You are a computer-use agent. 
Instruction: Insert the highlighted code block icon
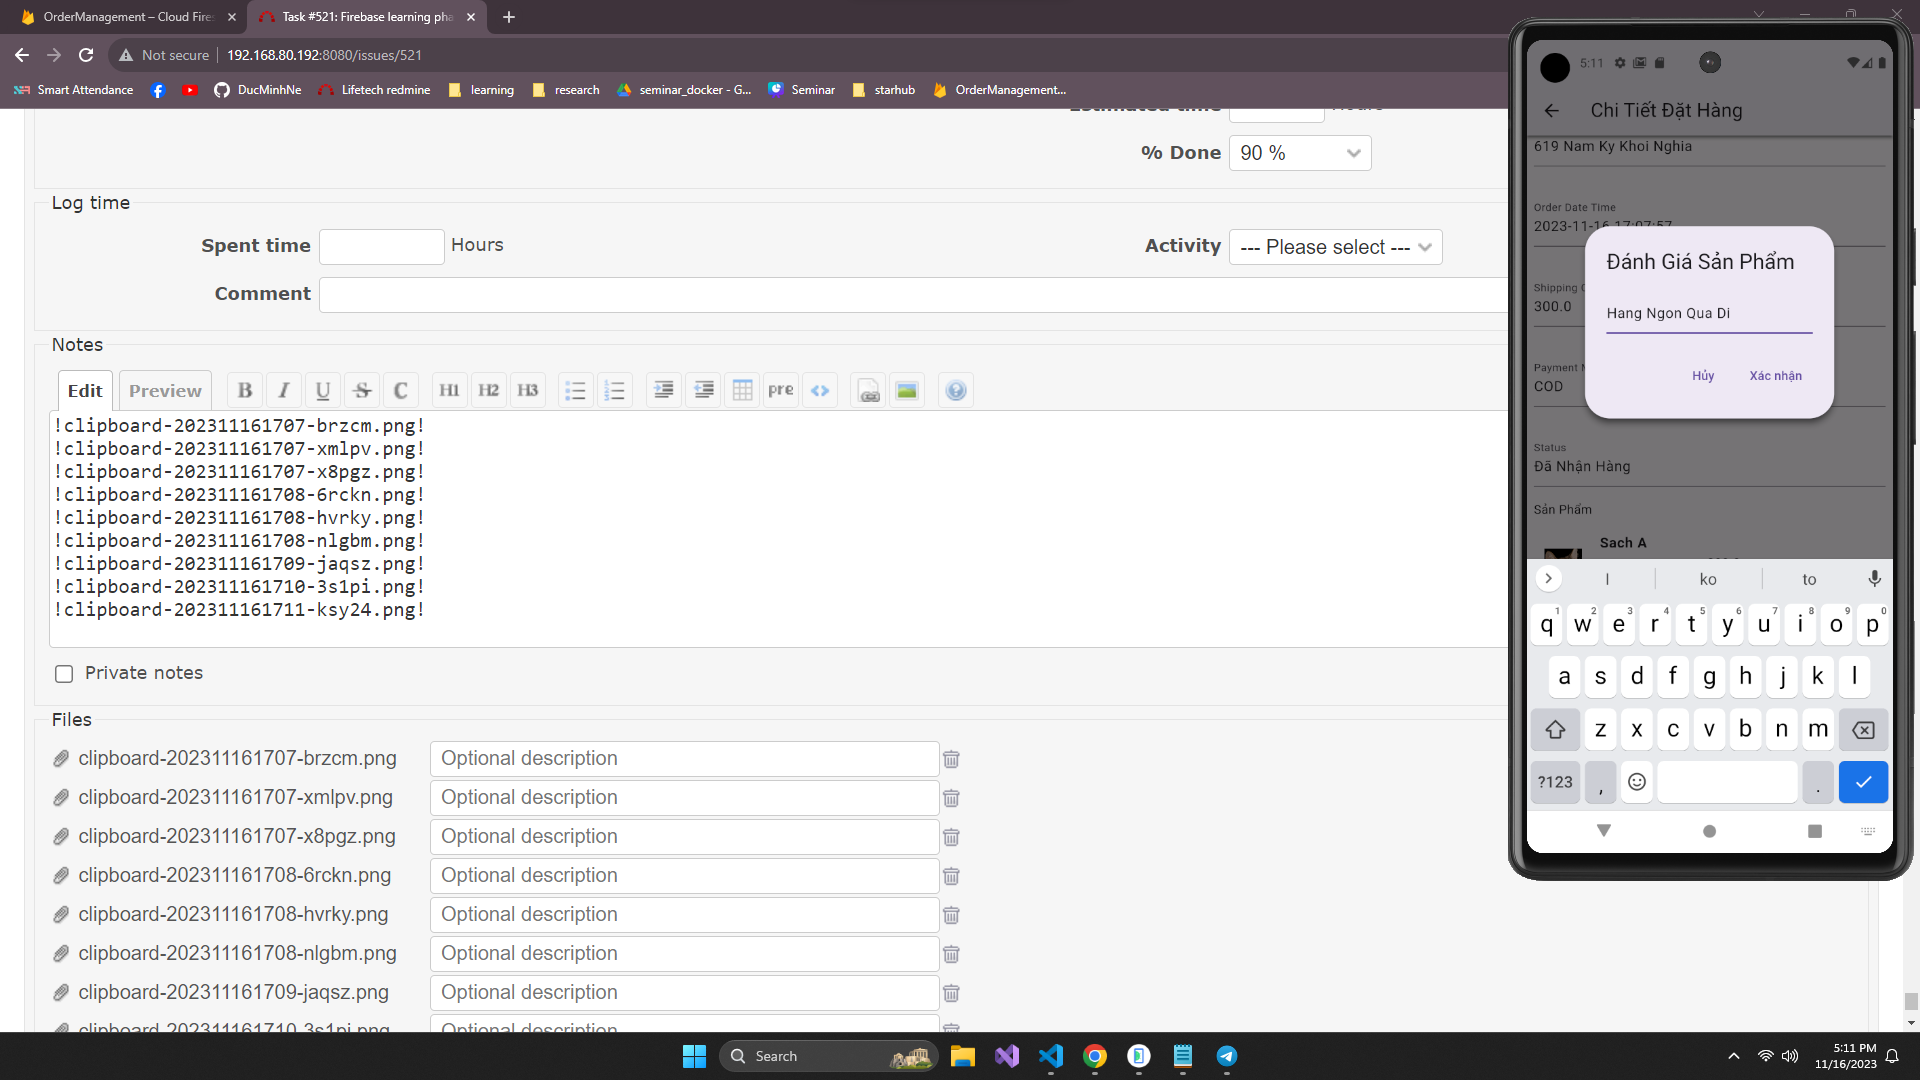click(820, 391)
